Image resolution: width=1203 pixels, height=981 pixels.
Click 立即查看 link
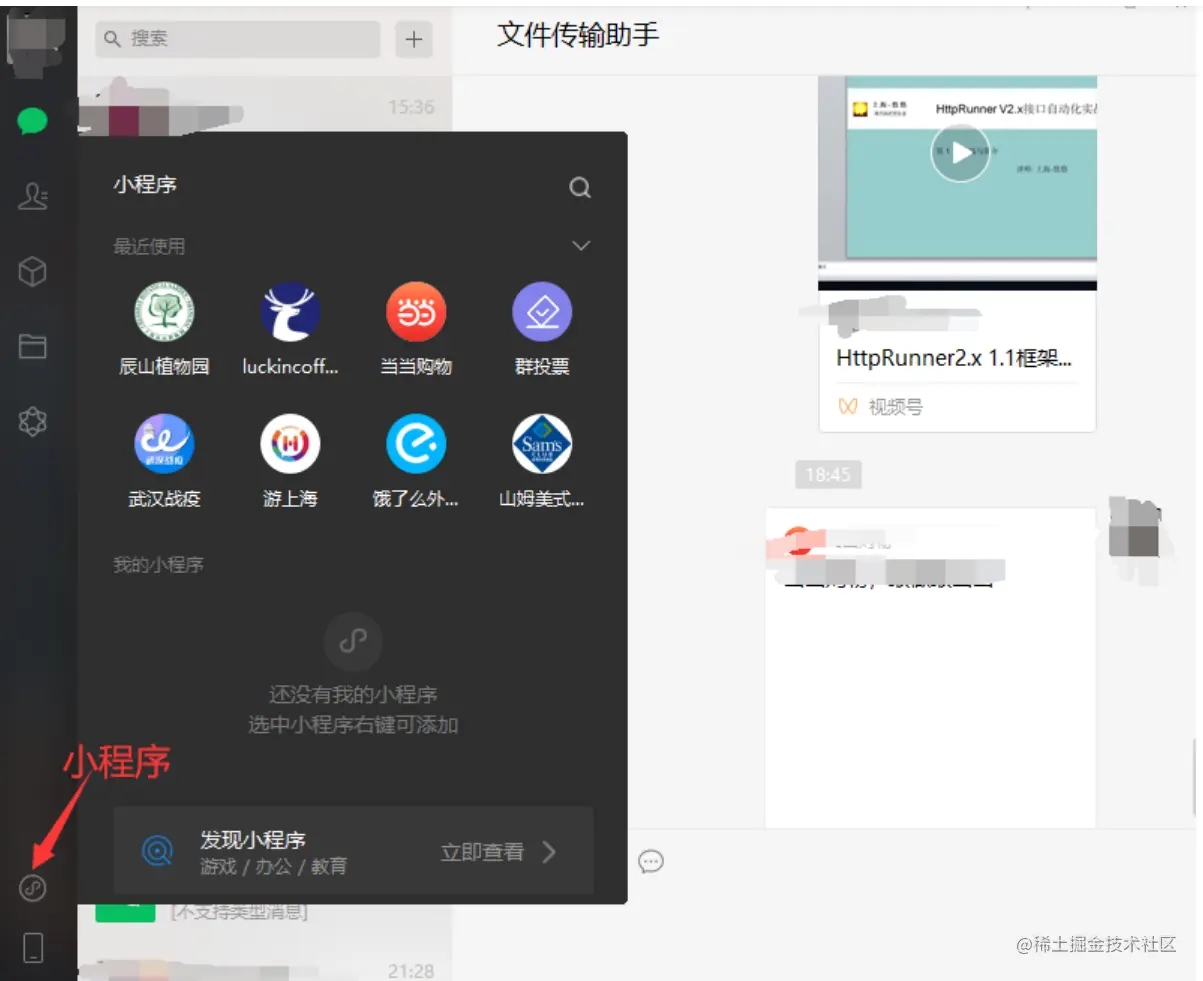tap(482, 852)
